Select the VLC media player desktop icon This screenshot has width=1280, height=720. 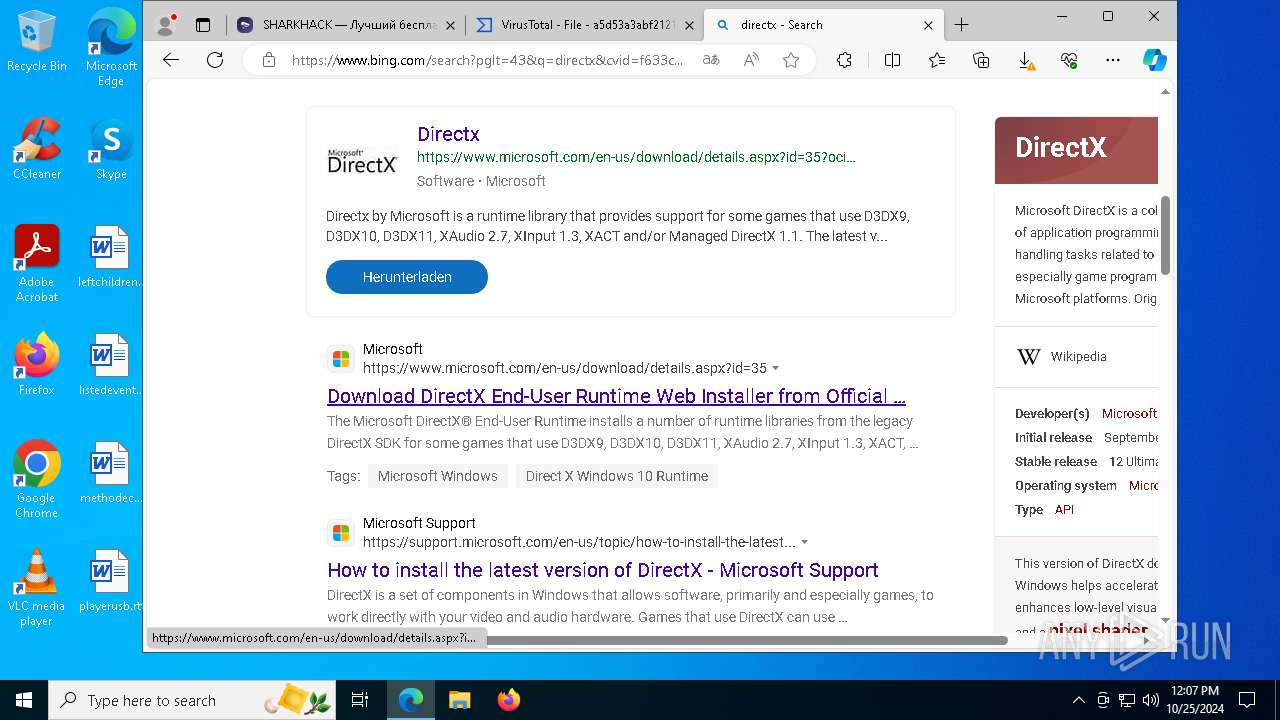(x=37, y=588)
